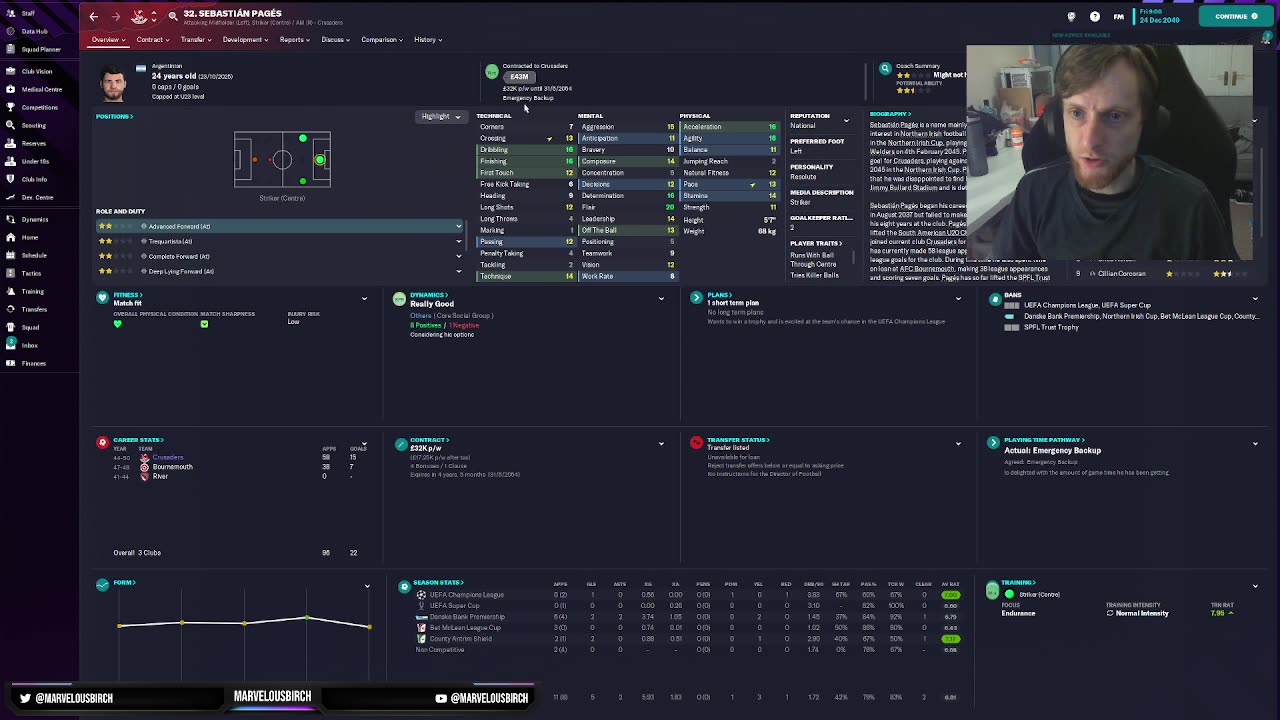
Task: Open Fitness panel dropdown chevron
Action: [x=364, y=298]
